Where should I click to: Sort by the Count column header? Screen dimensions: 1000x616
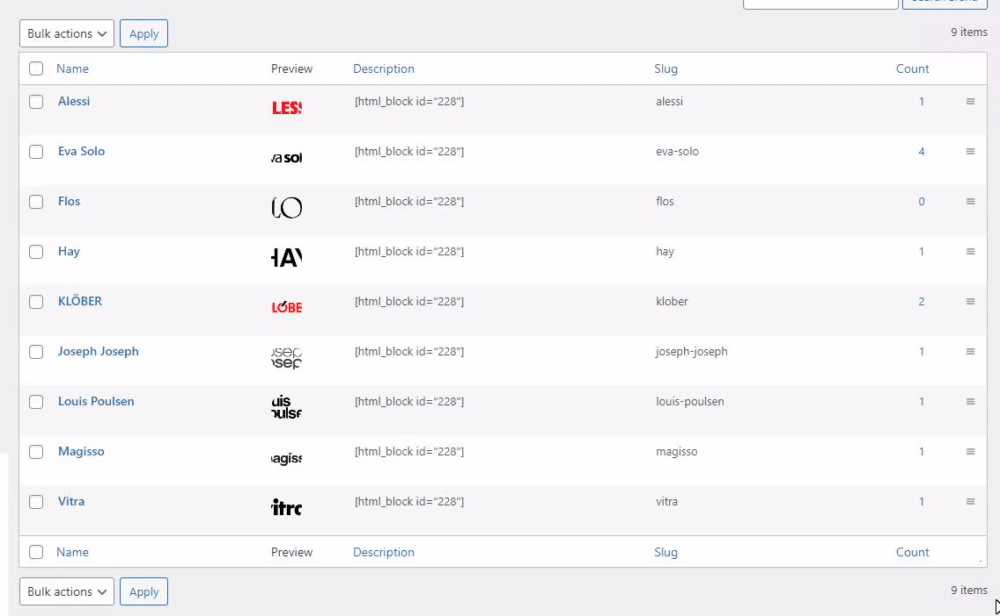pos(912,68)
